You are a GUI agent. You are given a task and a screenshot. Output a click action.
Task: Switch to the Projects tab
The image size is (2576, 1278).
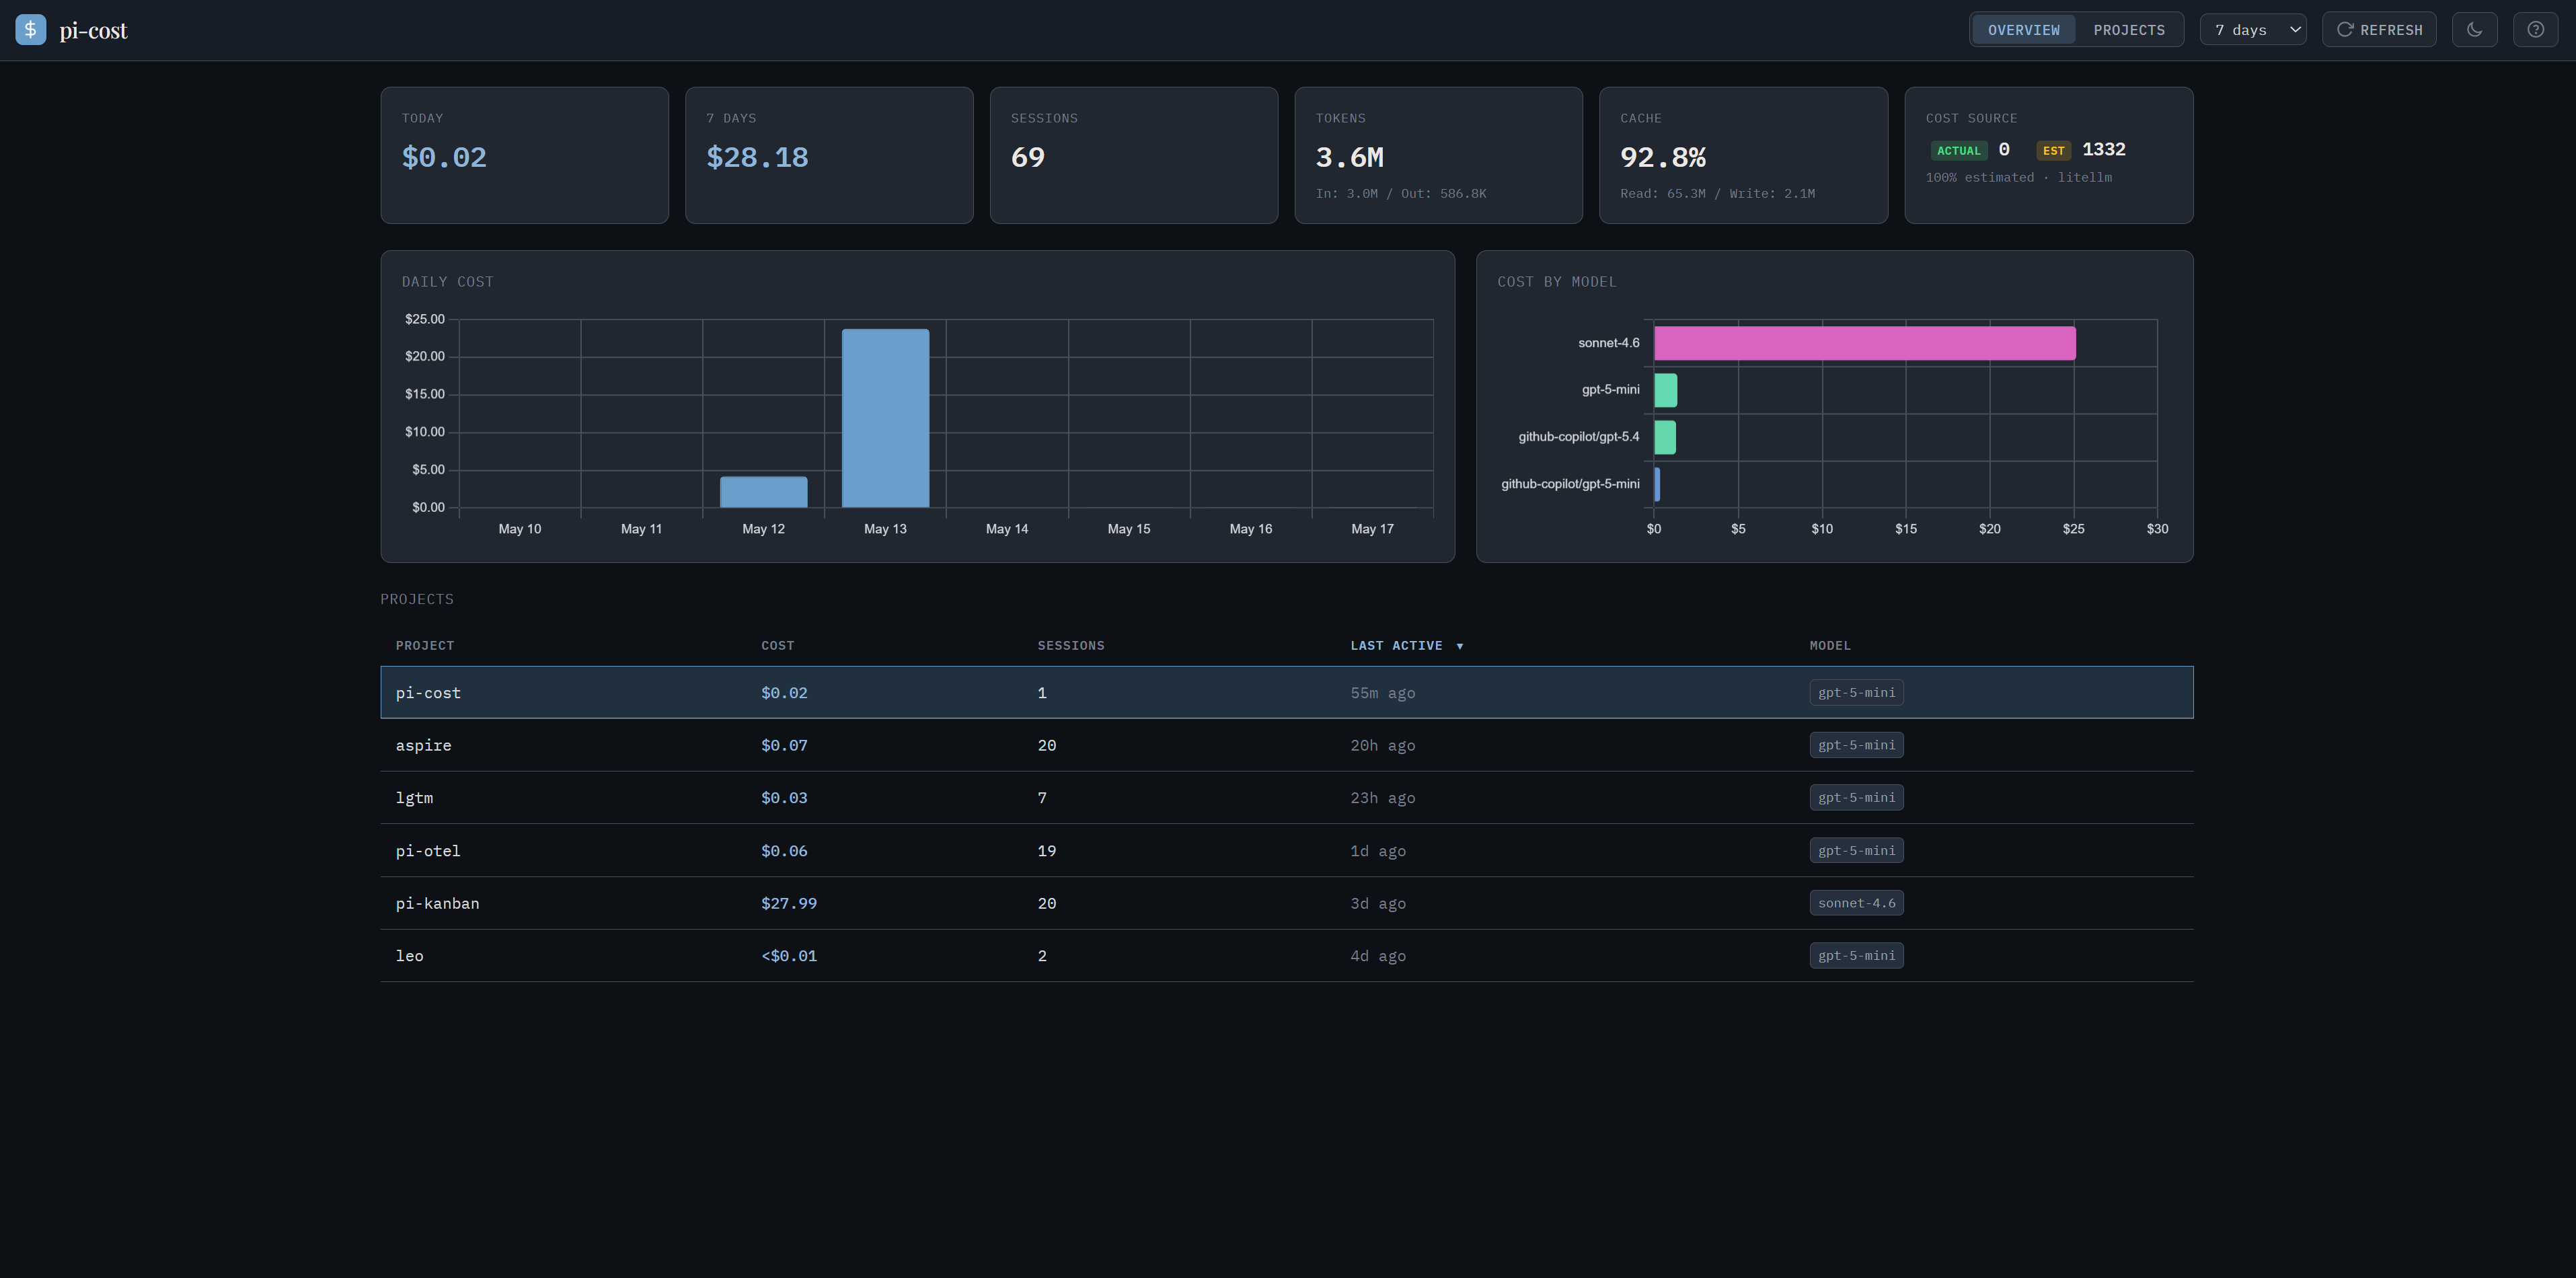2129,30
